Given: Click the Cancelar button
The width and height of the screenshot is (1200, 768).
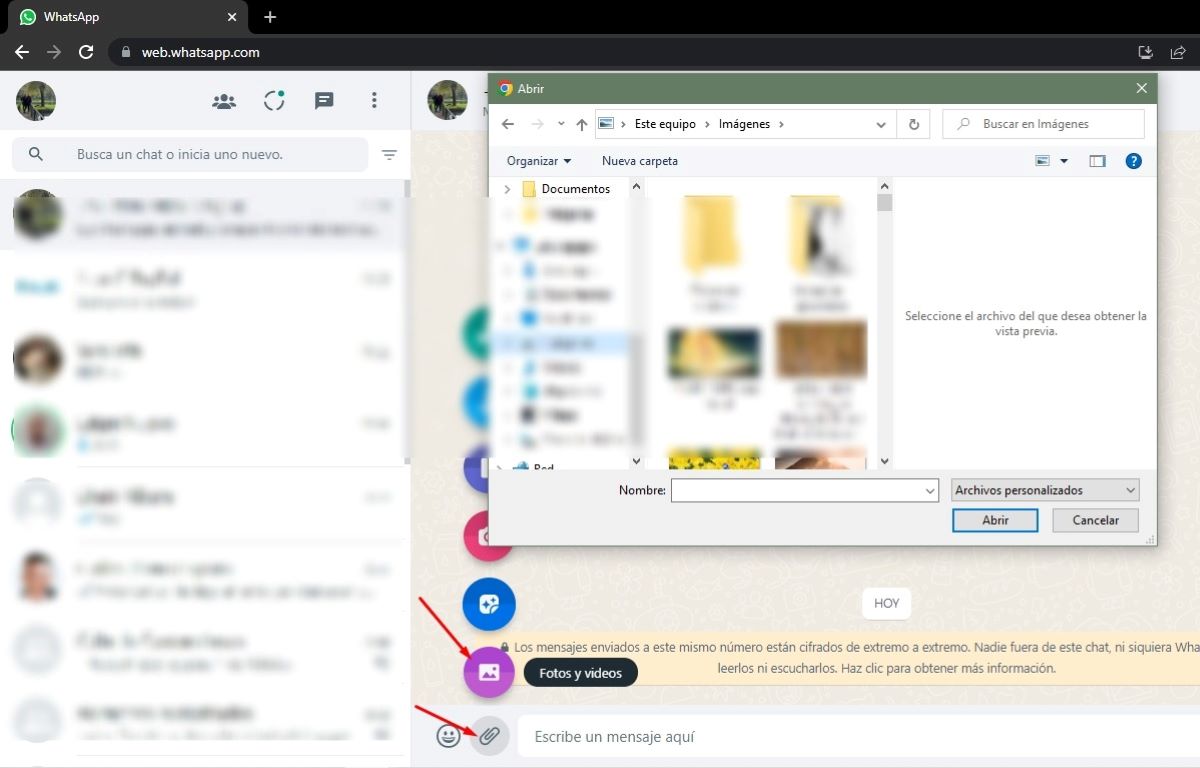Looking at the screenshot, I should click(x=1096, y=520).
